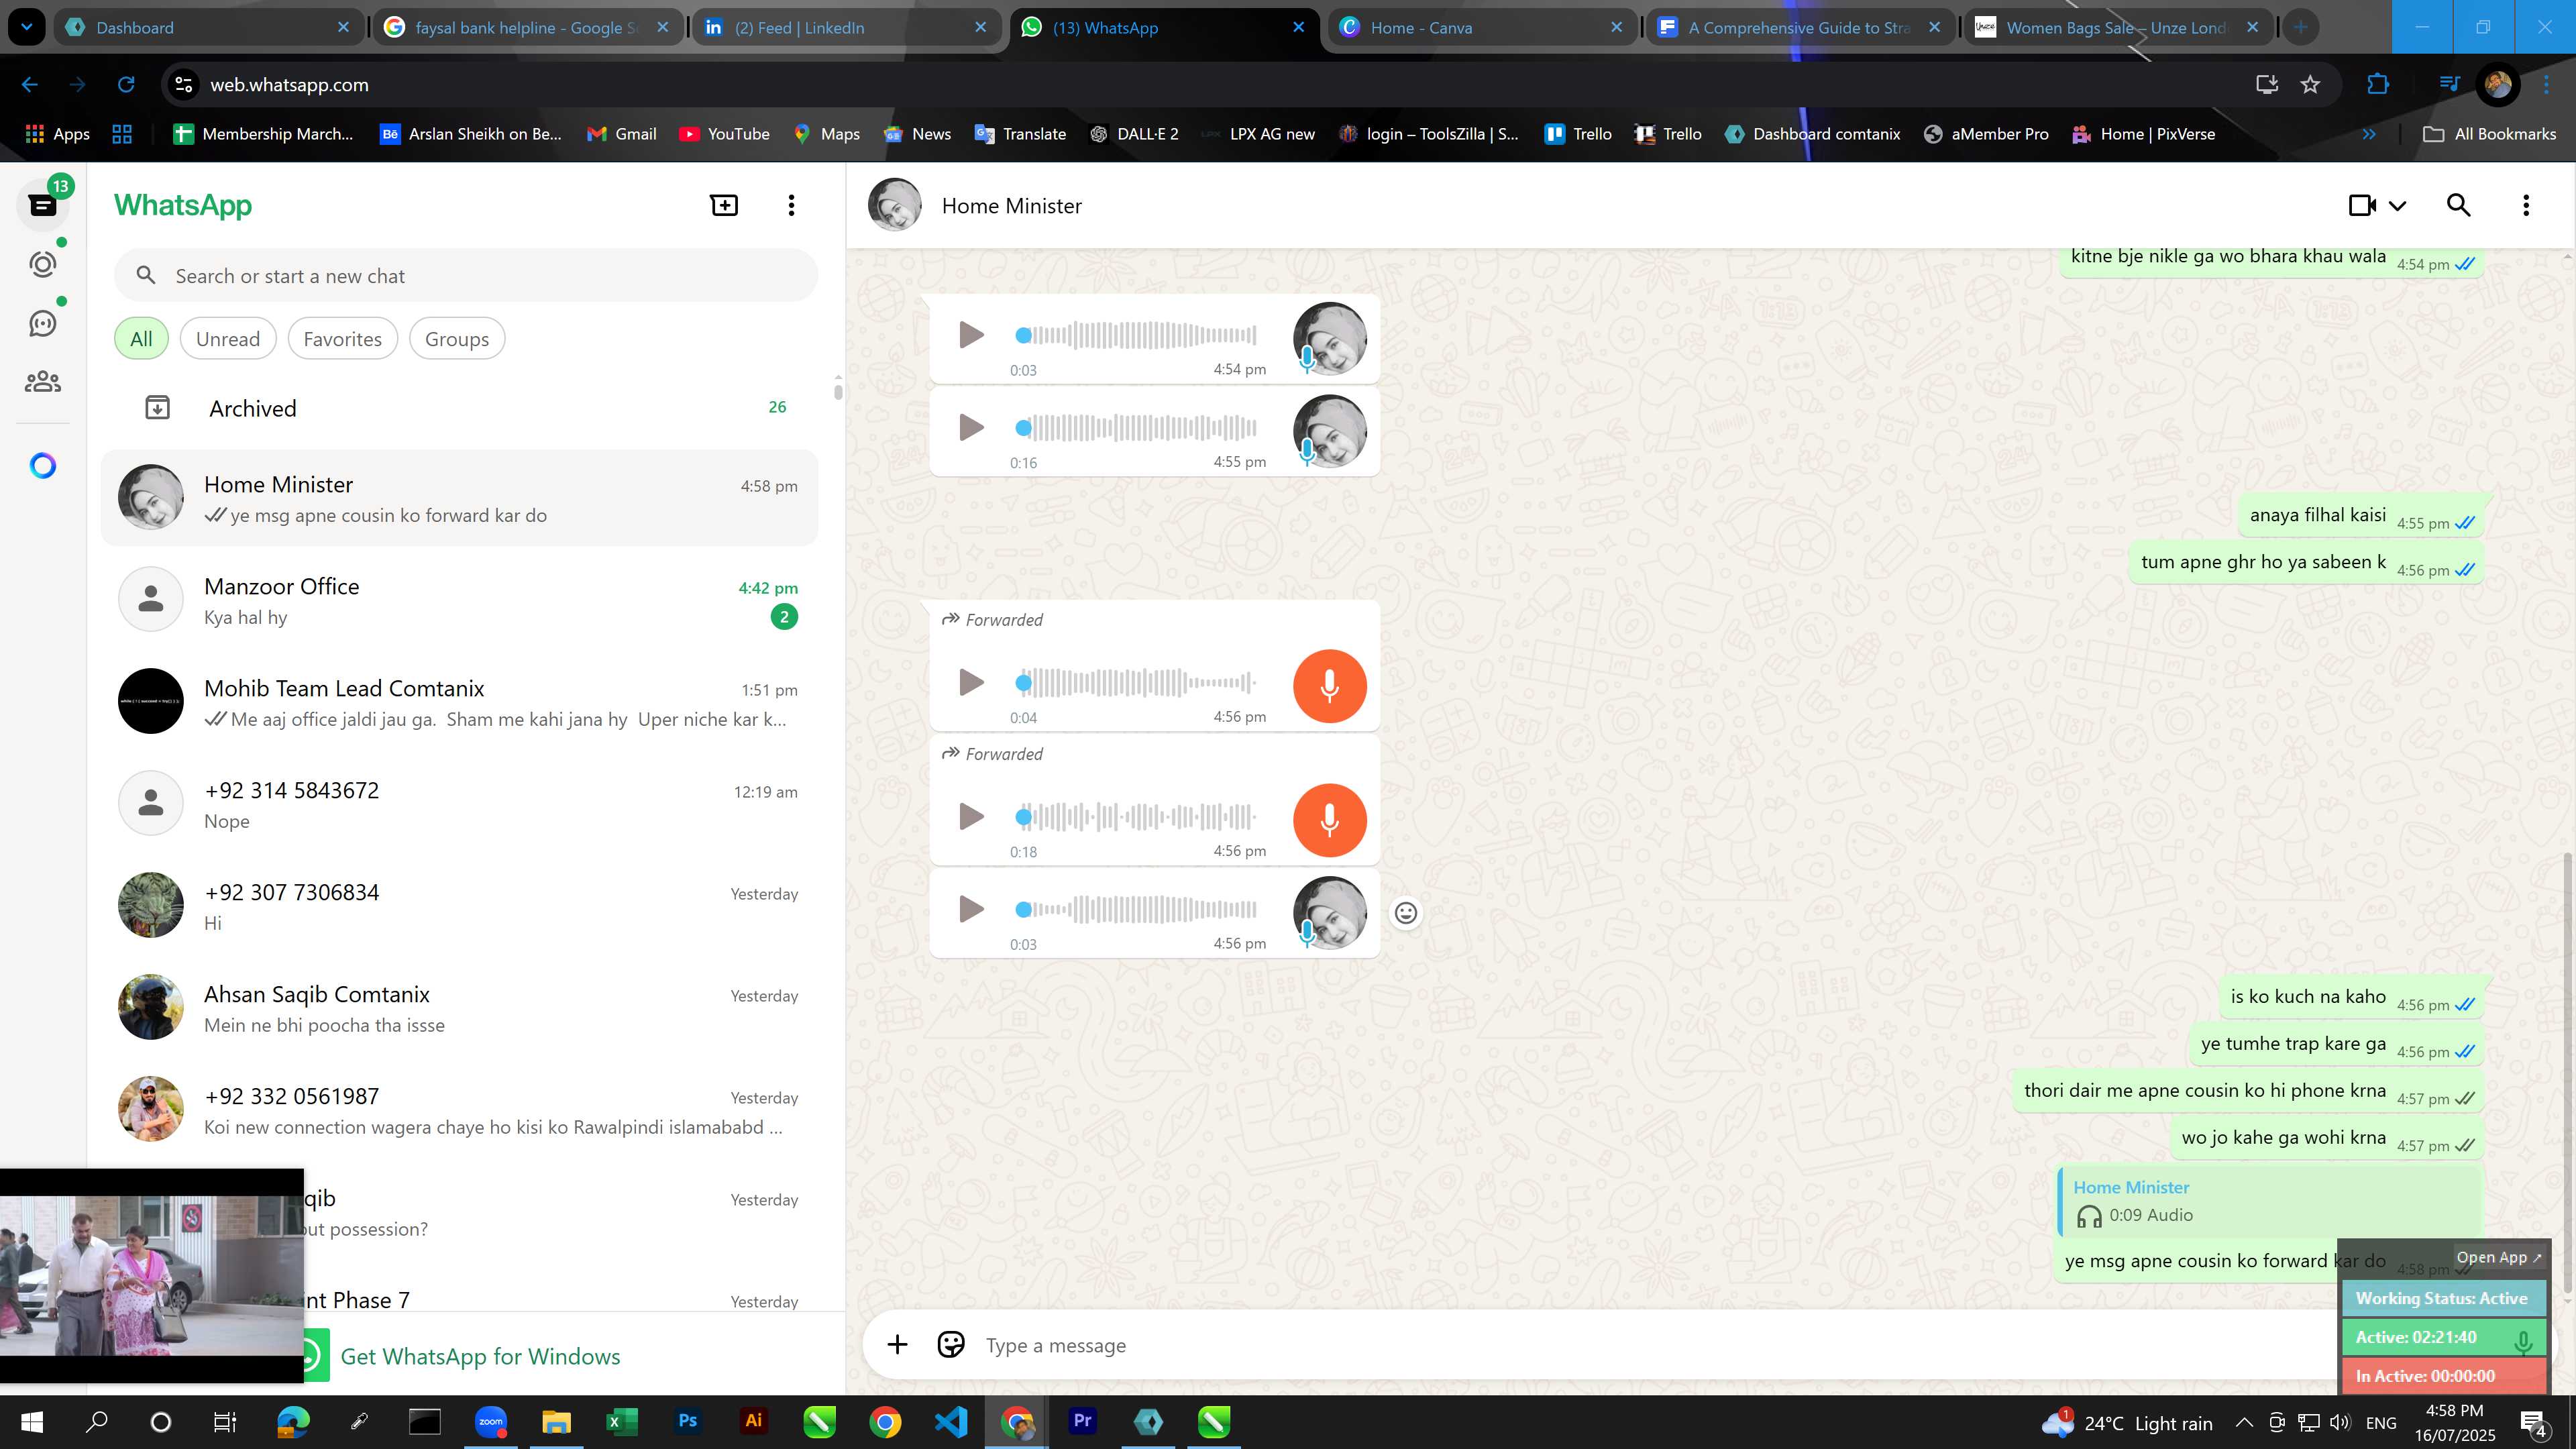Click the Search or start a new chat field

466,276
